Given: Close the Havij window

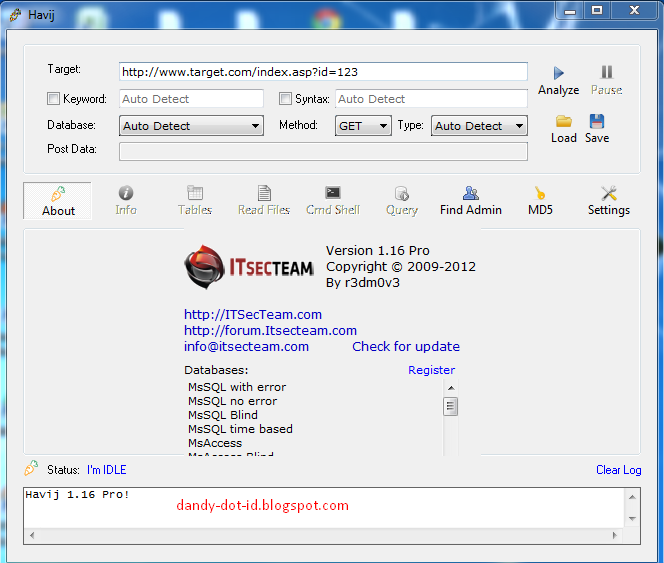Looking at the screenshot, I should [x=634, y=11].
